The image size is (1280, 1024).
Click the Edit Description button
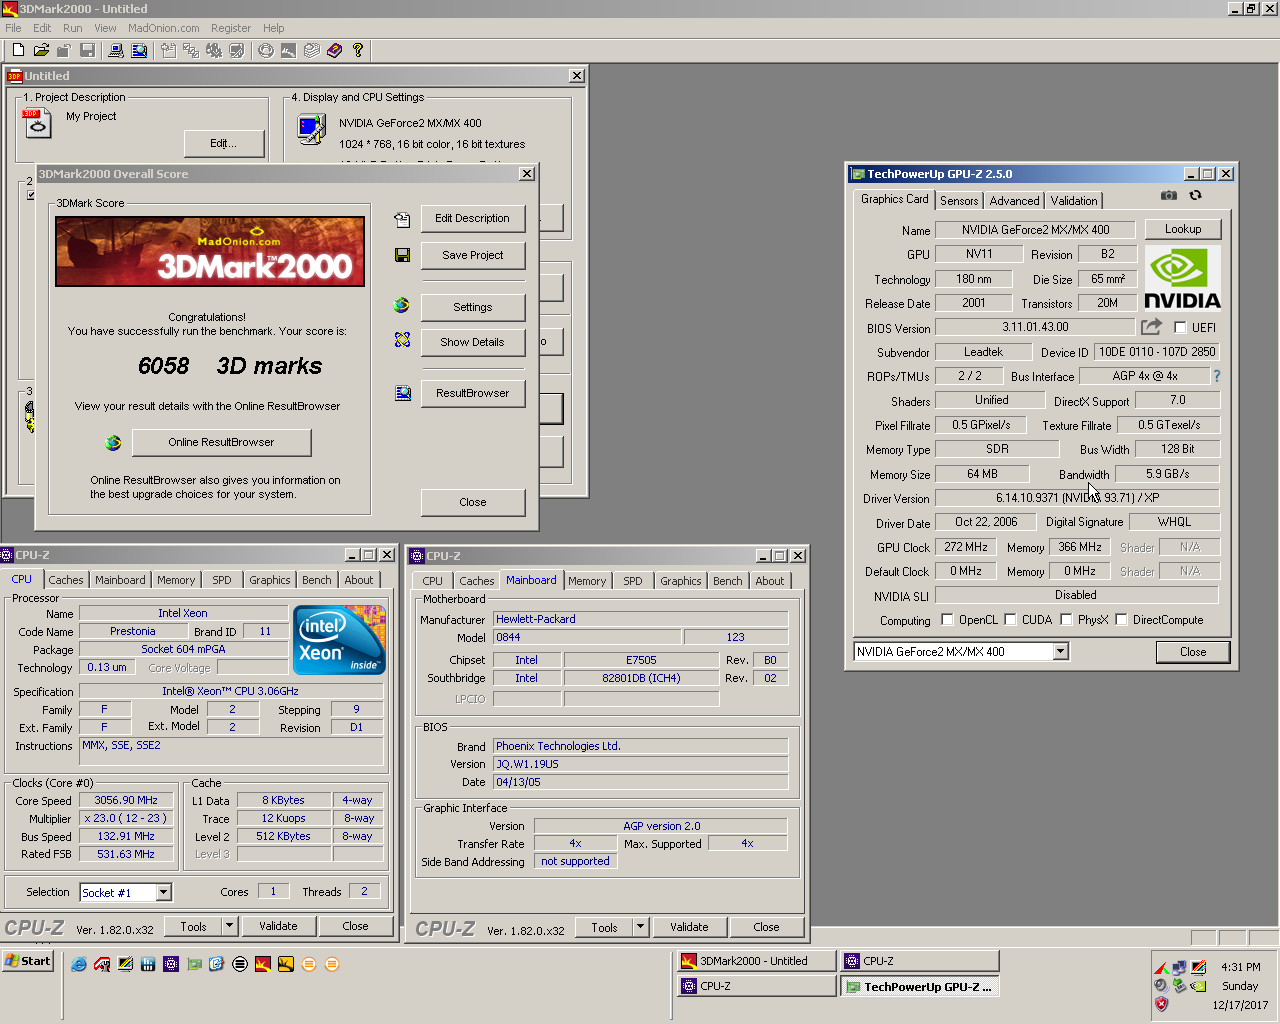pos(472,218)
